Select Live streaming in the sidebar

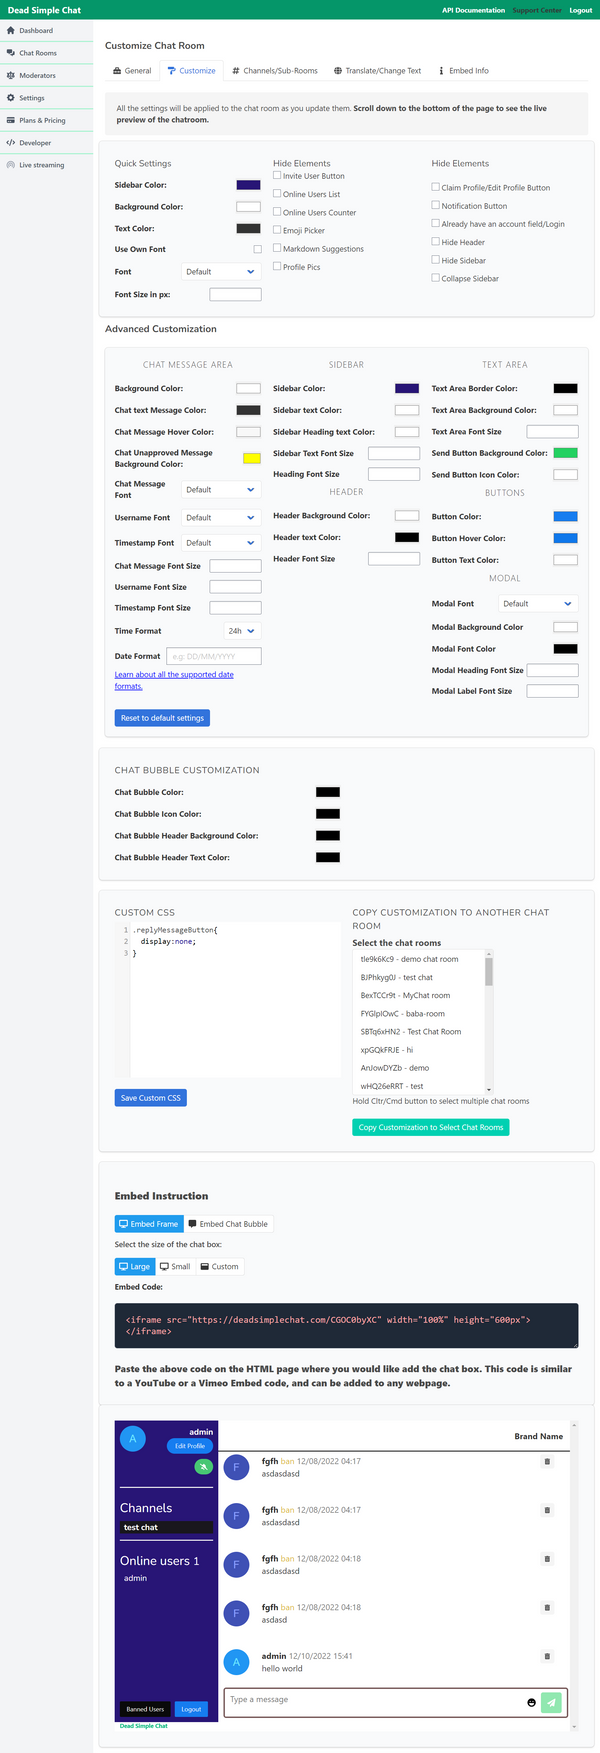[x=44, y=164]
